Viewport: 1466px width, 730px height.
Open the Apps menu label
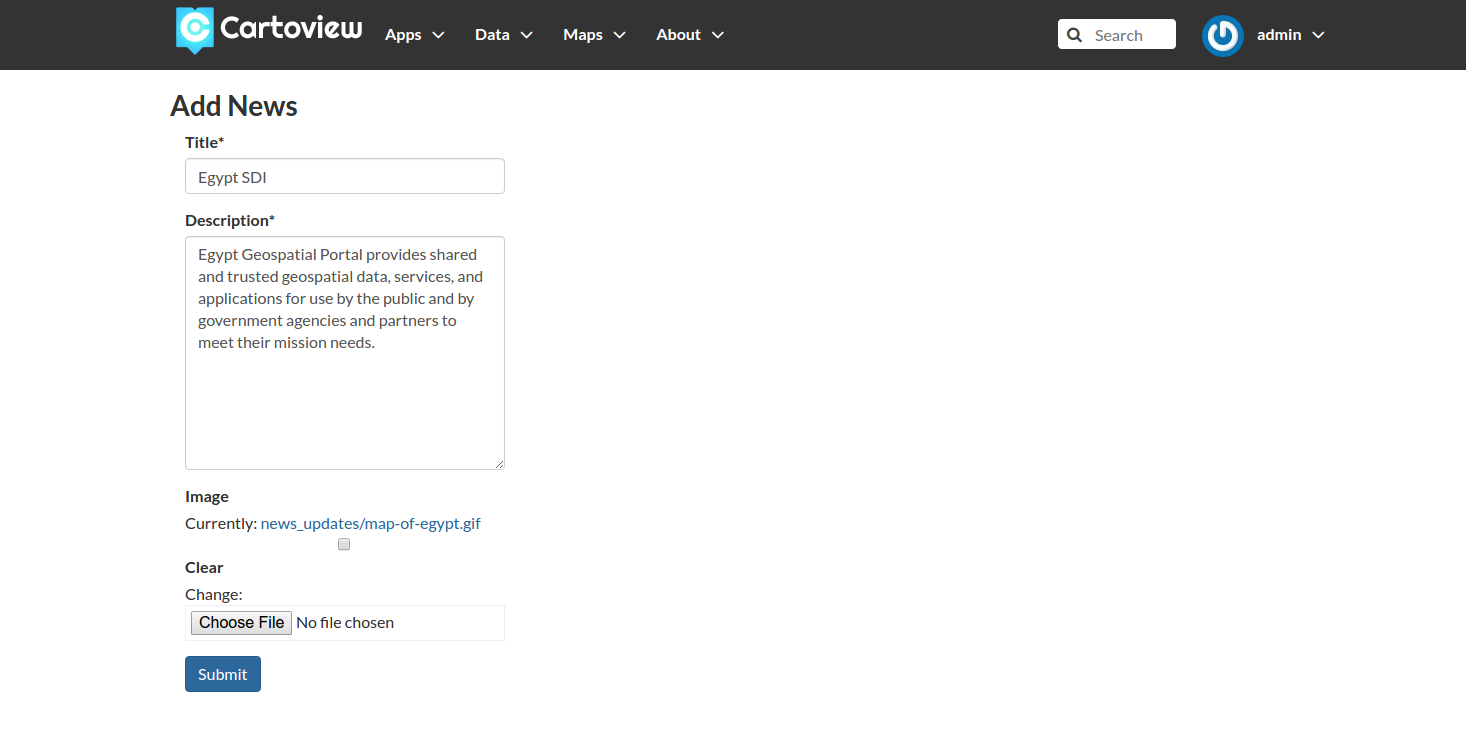[403, 35]
